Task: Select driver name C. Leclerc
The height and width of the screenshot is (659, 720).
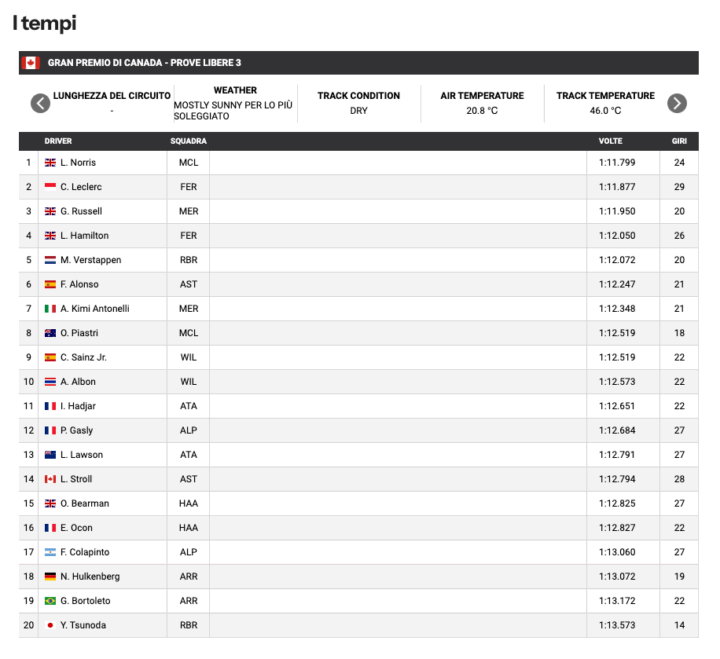Action: coord(81,187)
